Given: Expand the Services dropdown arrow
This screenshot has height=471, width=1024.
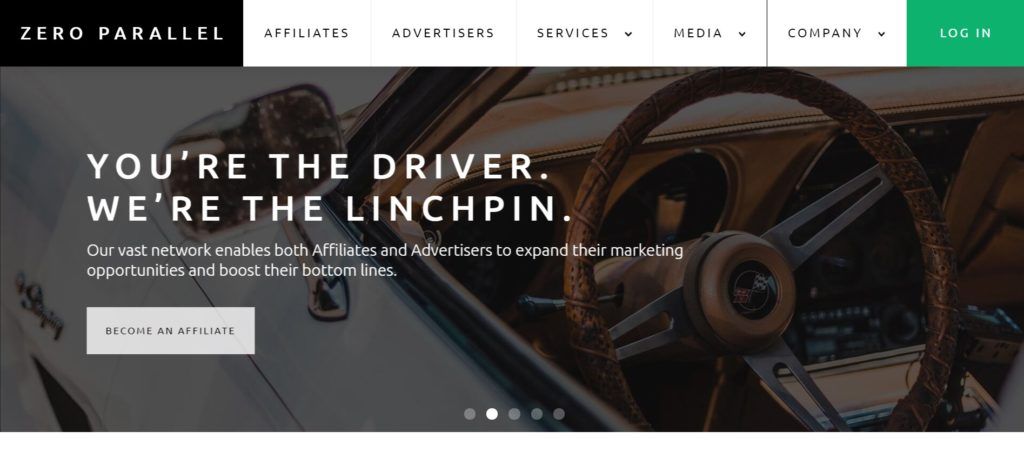Looking at the screenshot, I should (x=628, y=34).
